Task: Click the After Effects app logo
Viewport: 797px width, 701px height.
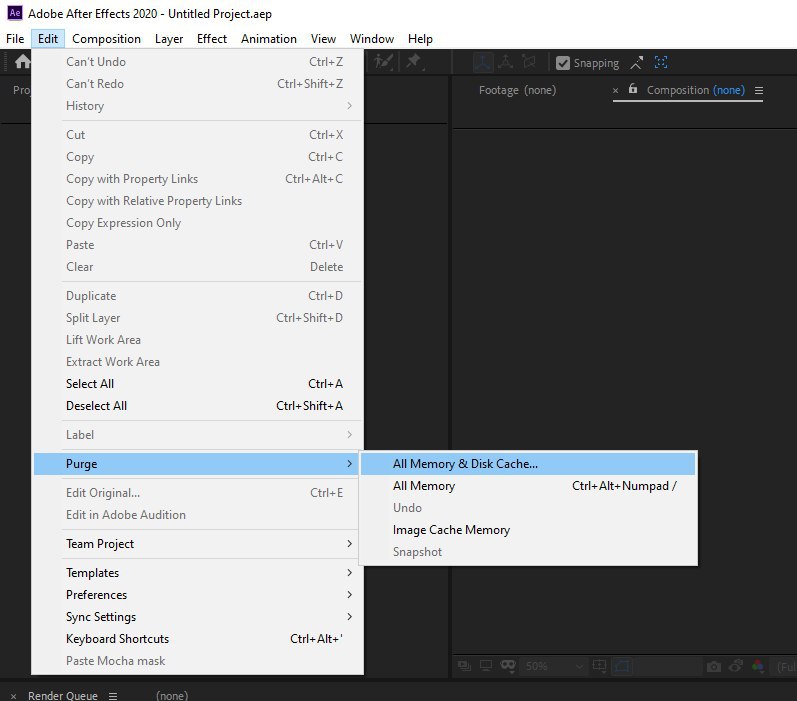Action: point(14,13)
